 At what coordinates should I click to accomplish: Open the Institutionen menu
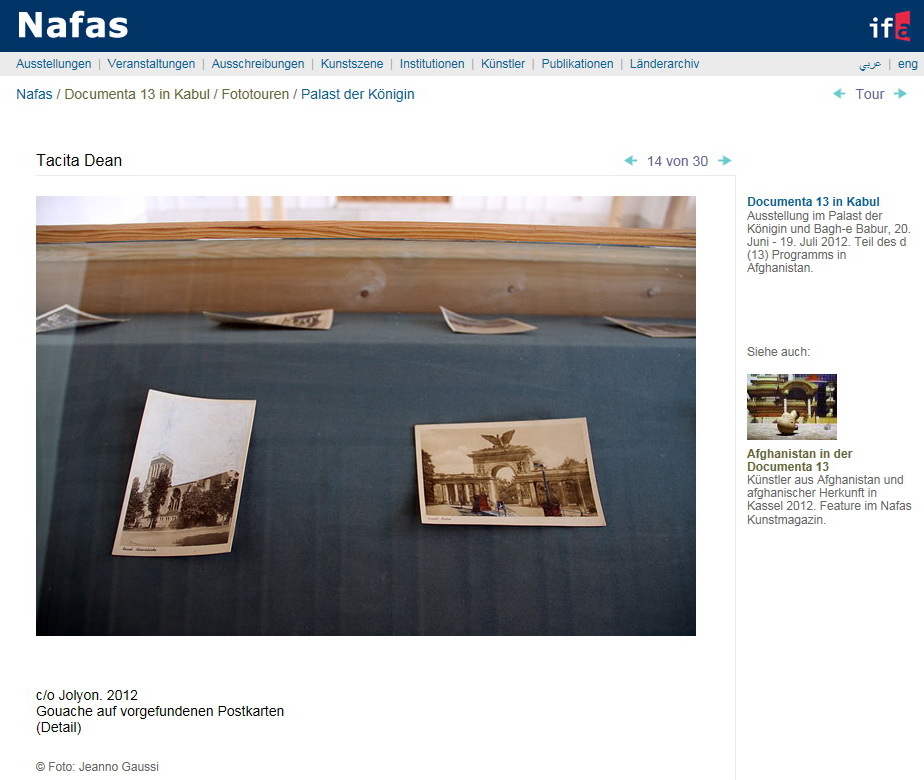click(x=432, y=64)
